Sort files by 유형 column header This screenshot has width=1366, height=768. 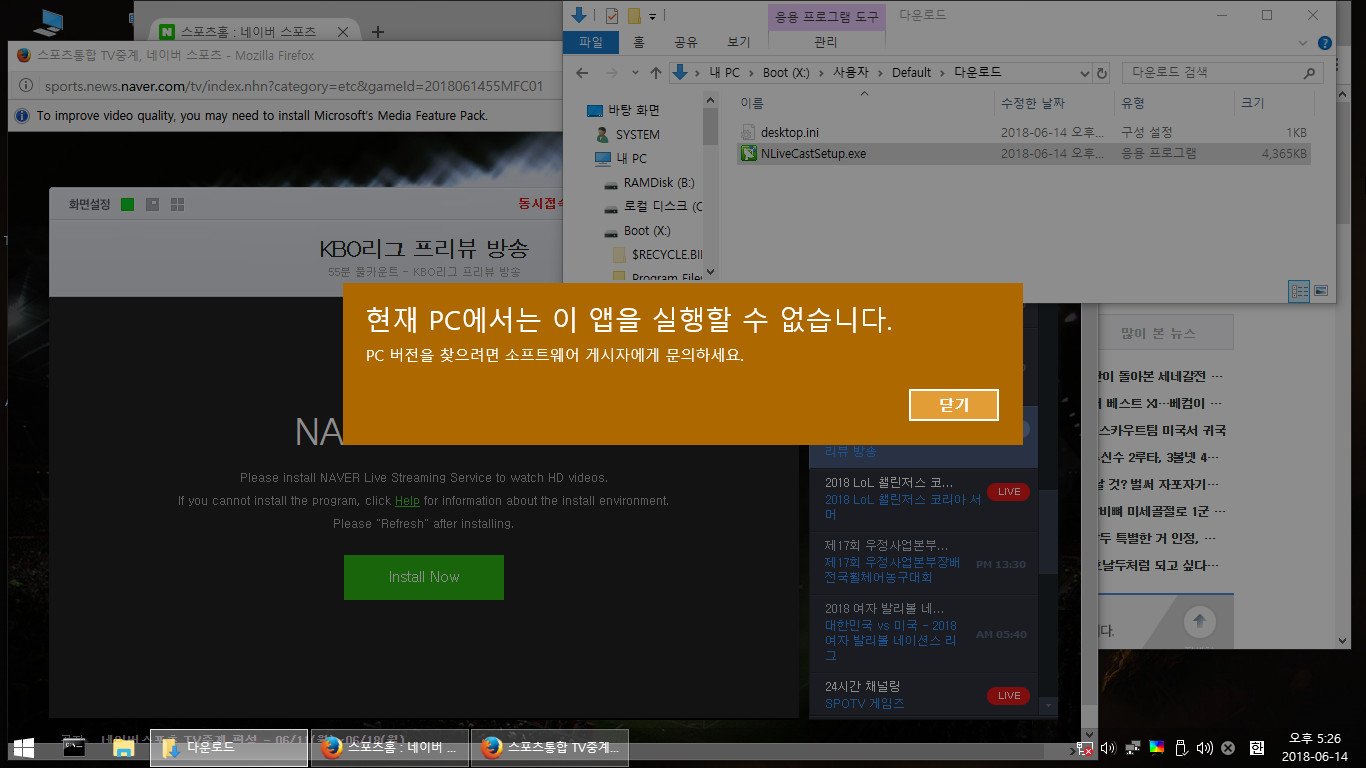pyautogui.click(x=1173, y=103)
